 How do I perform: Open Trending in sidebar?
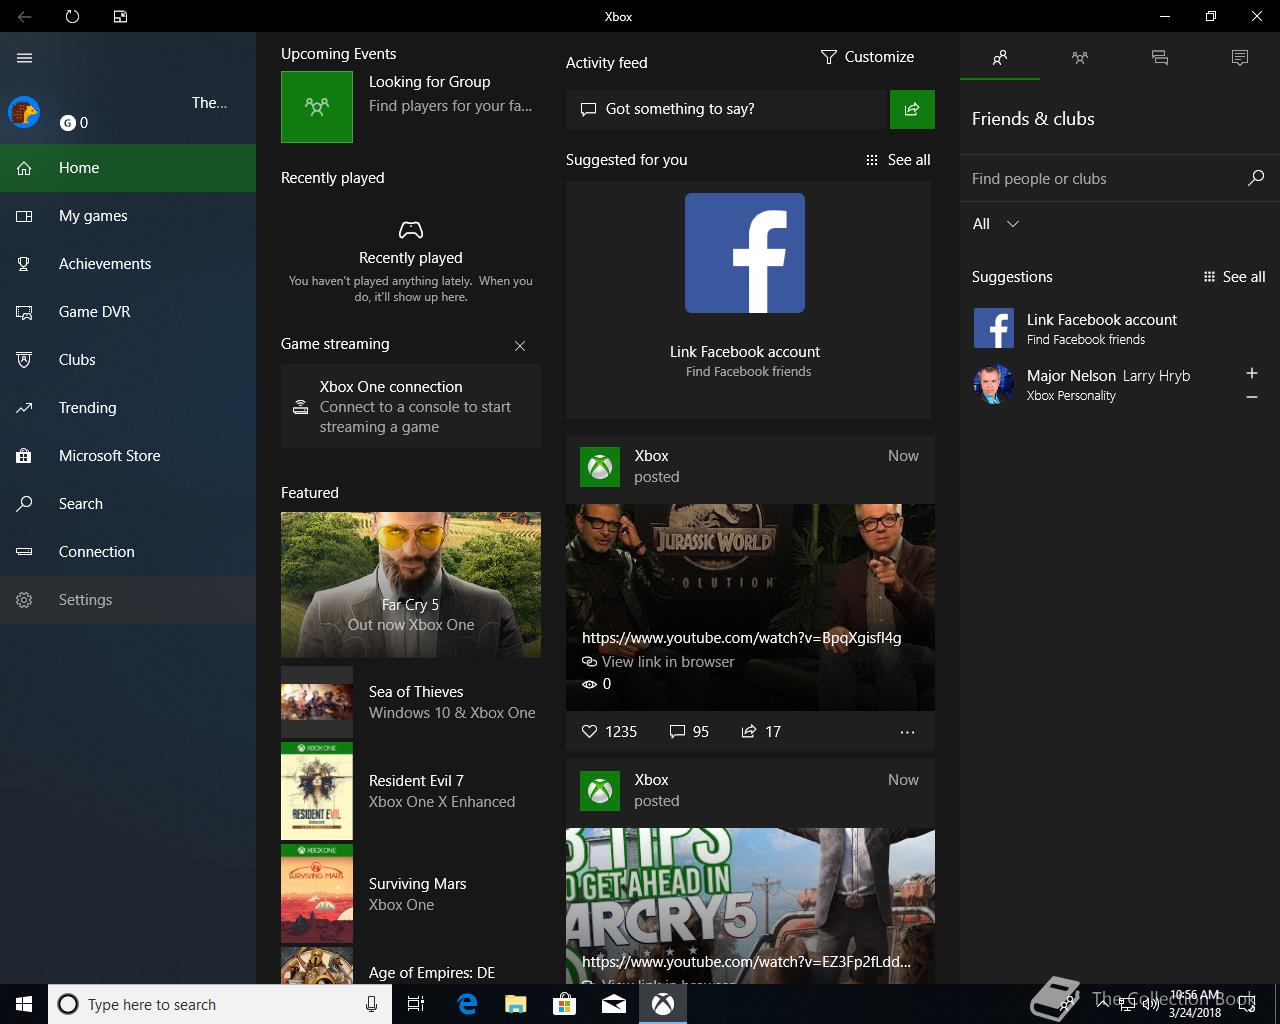click(x=128, y=408)
